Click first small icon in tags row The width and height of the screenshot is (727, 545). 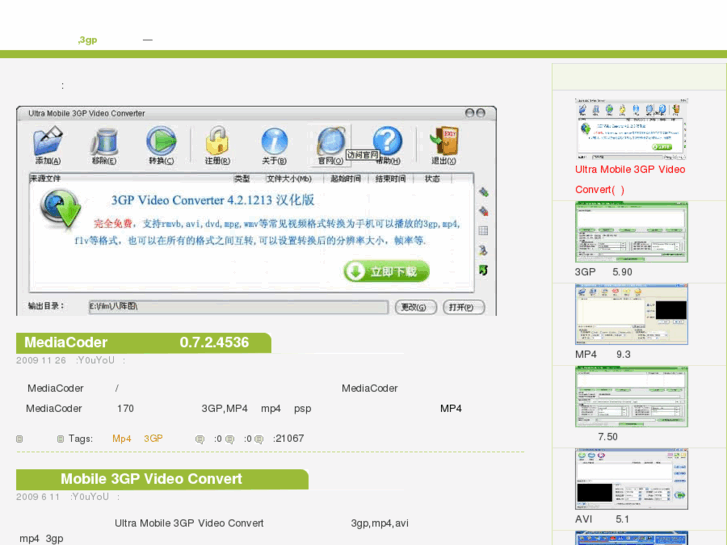[19, 439]
